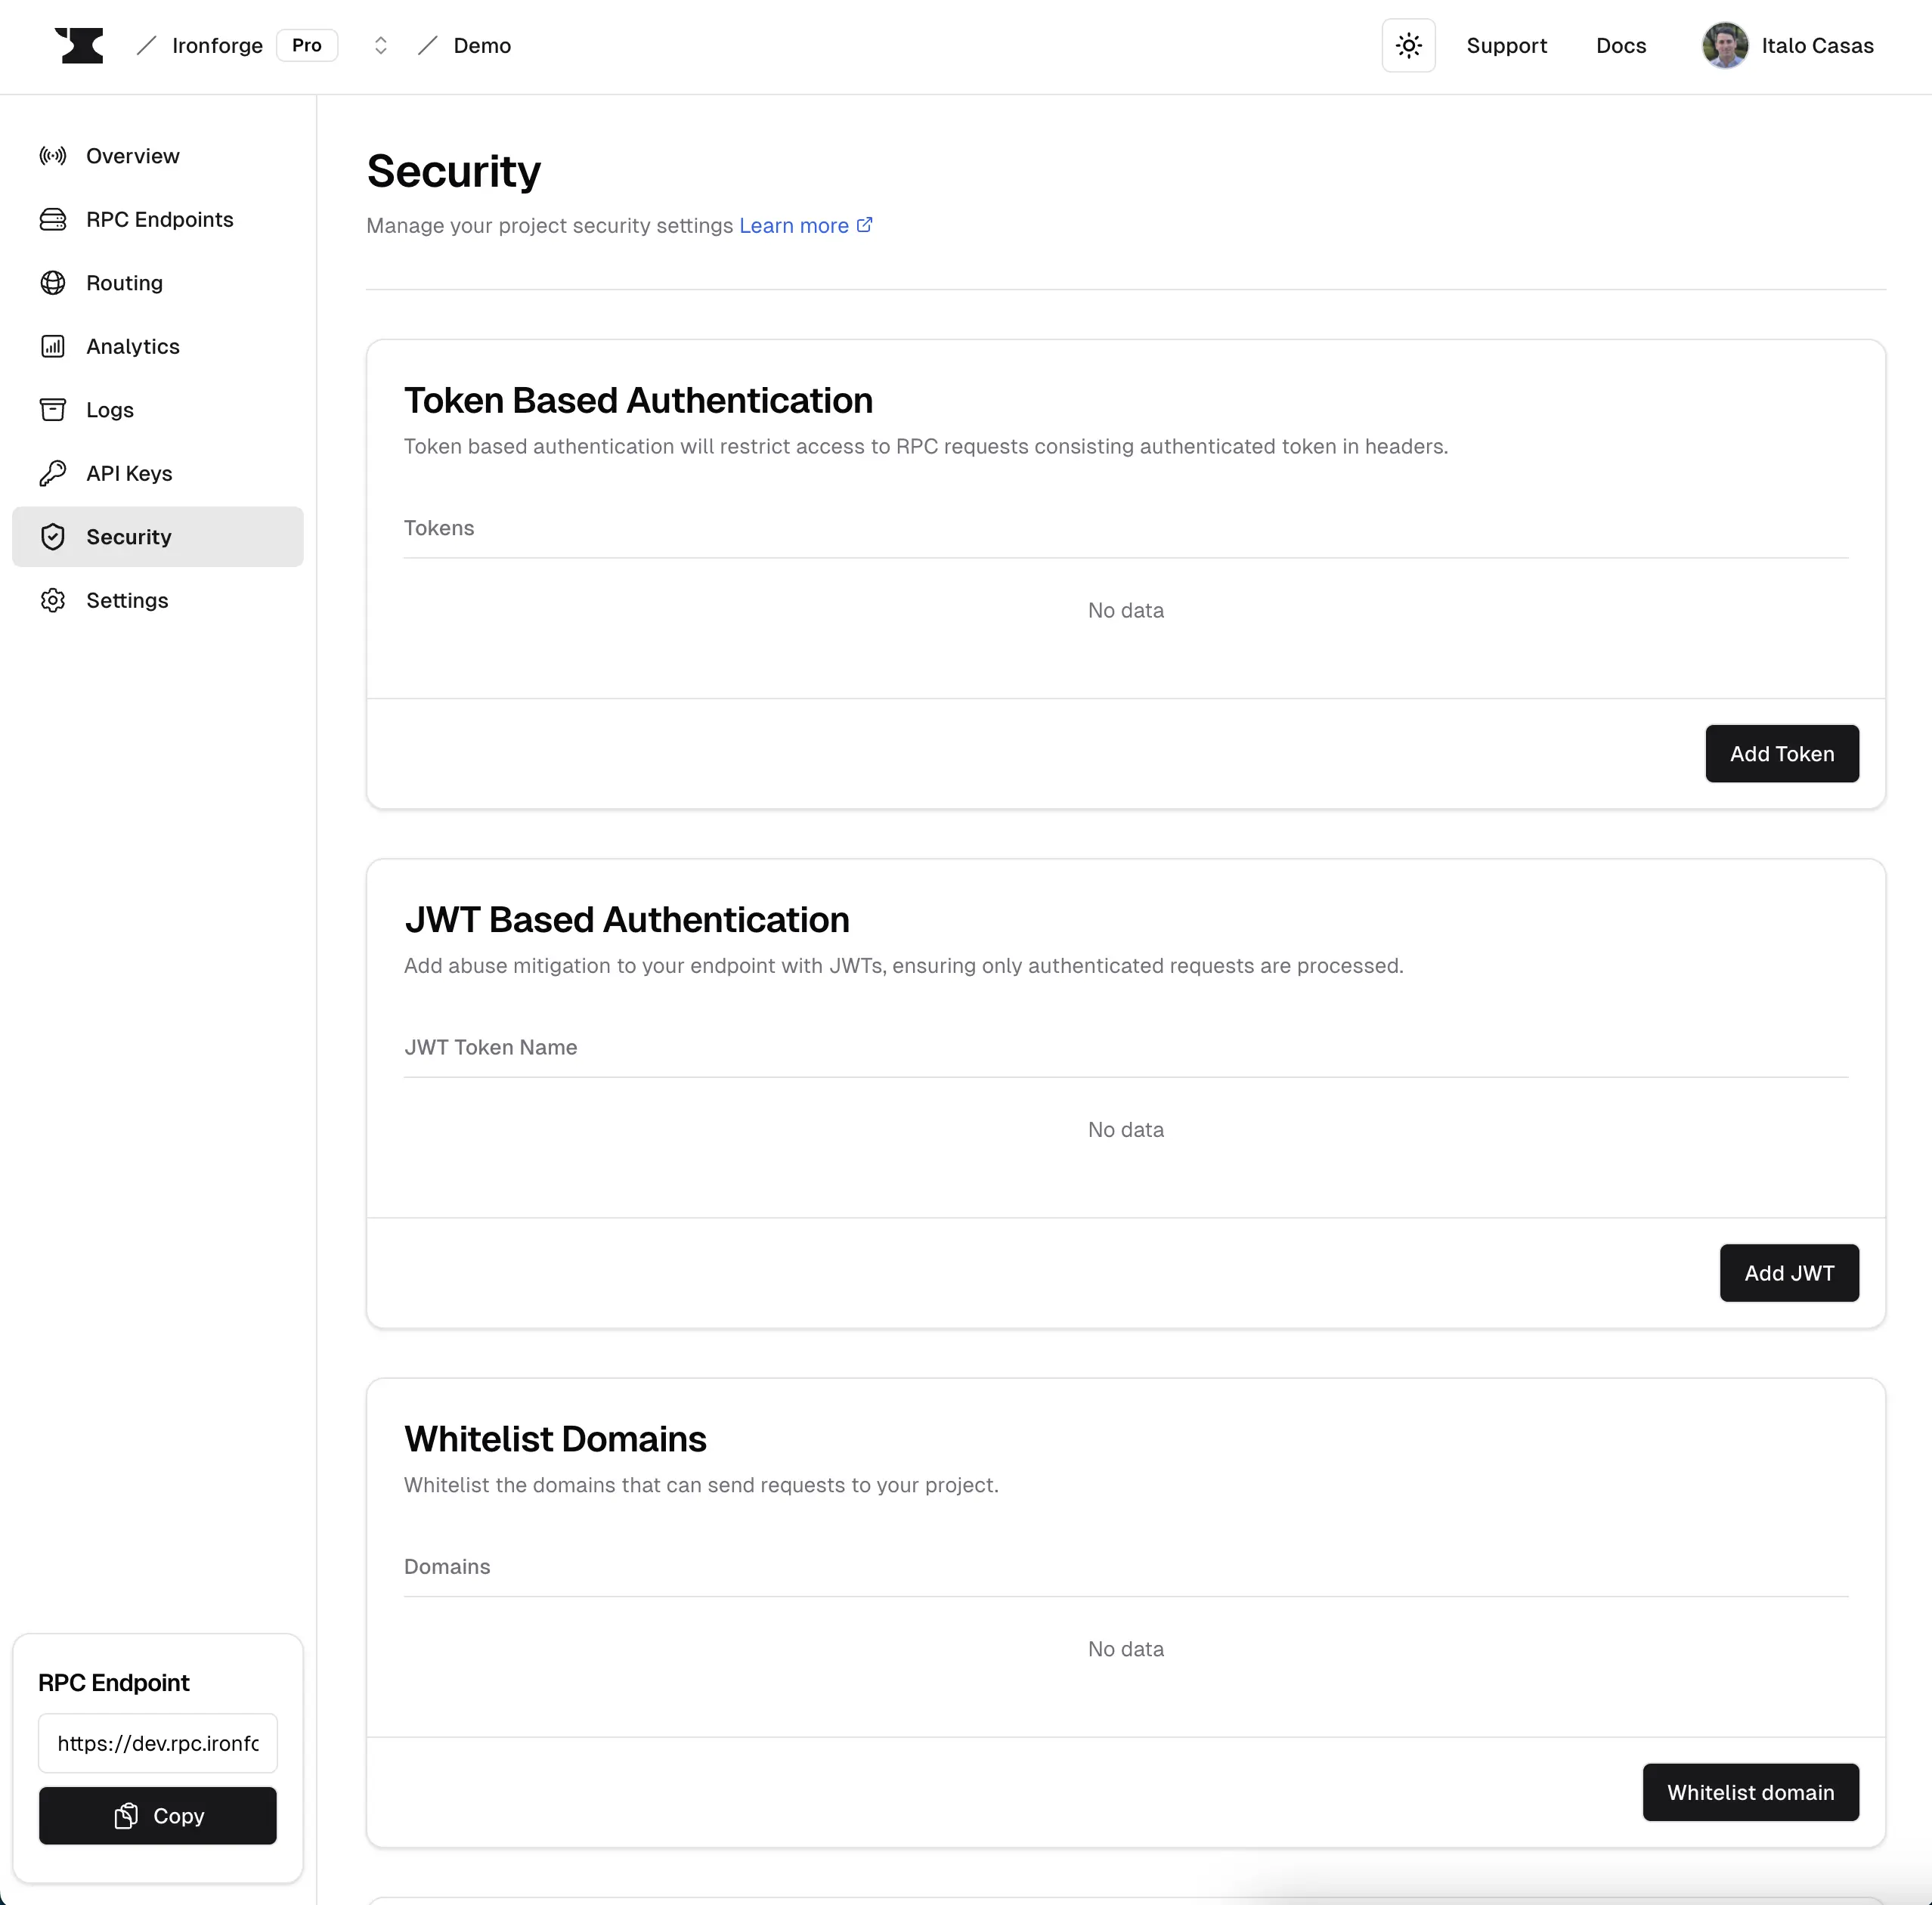Screen dimensions: 1932x1905
Task: Toggle the light/dark theme sun icon
Action: (x=1408, y=46)
